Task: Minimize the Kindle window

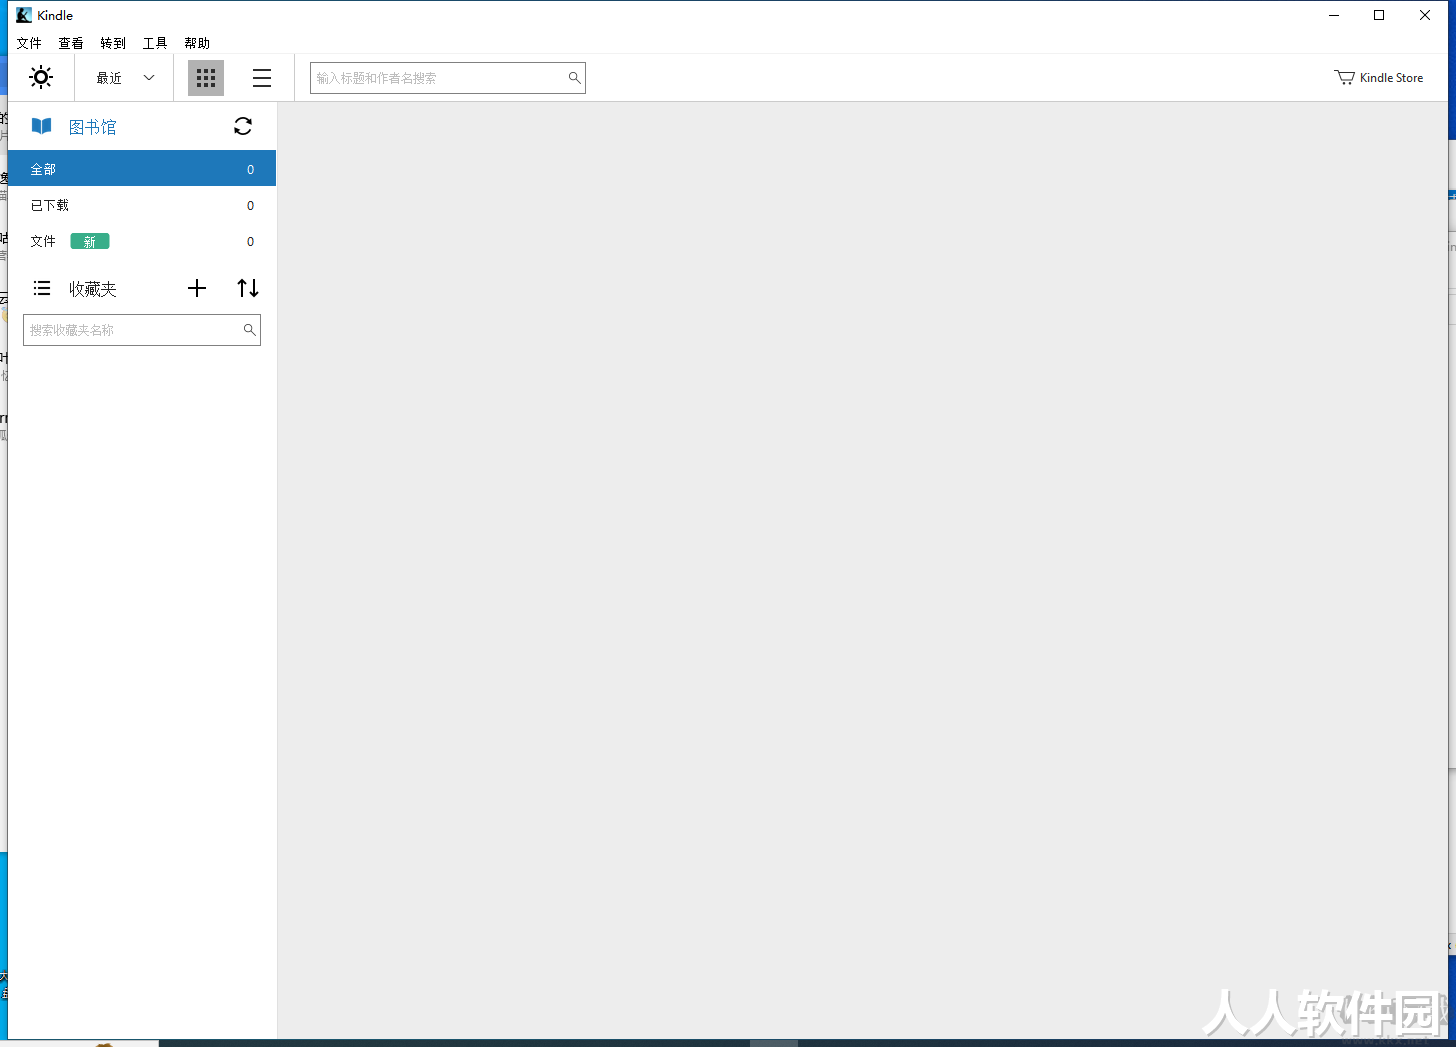Action: (1334, 15)
